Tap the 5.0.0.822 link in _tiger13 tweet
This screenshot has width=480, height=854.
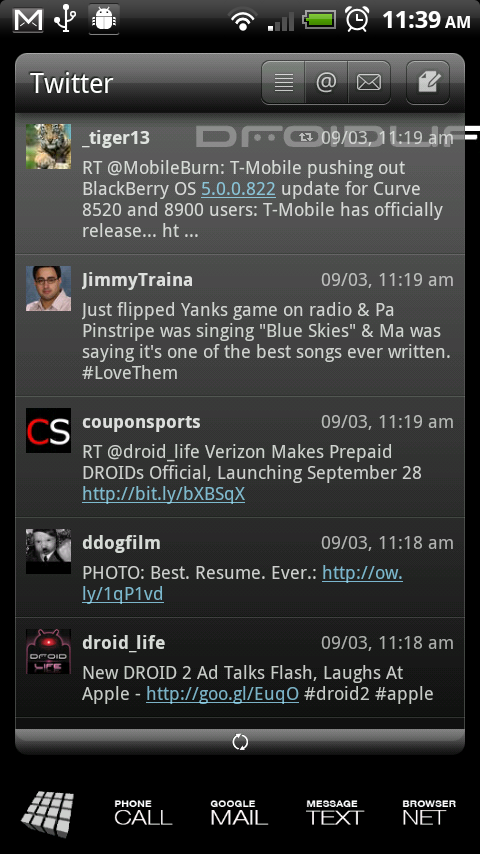pyautogui.click(x=238, y=188)
